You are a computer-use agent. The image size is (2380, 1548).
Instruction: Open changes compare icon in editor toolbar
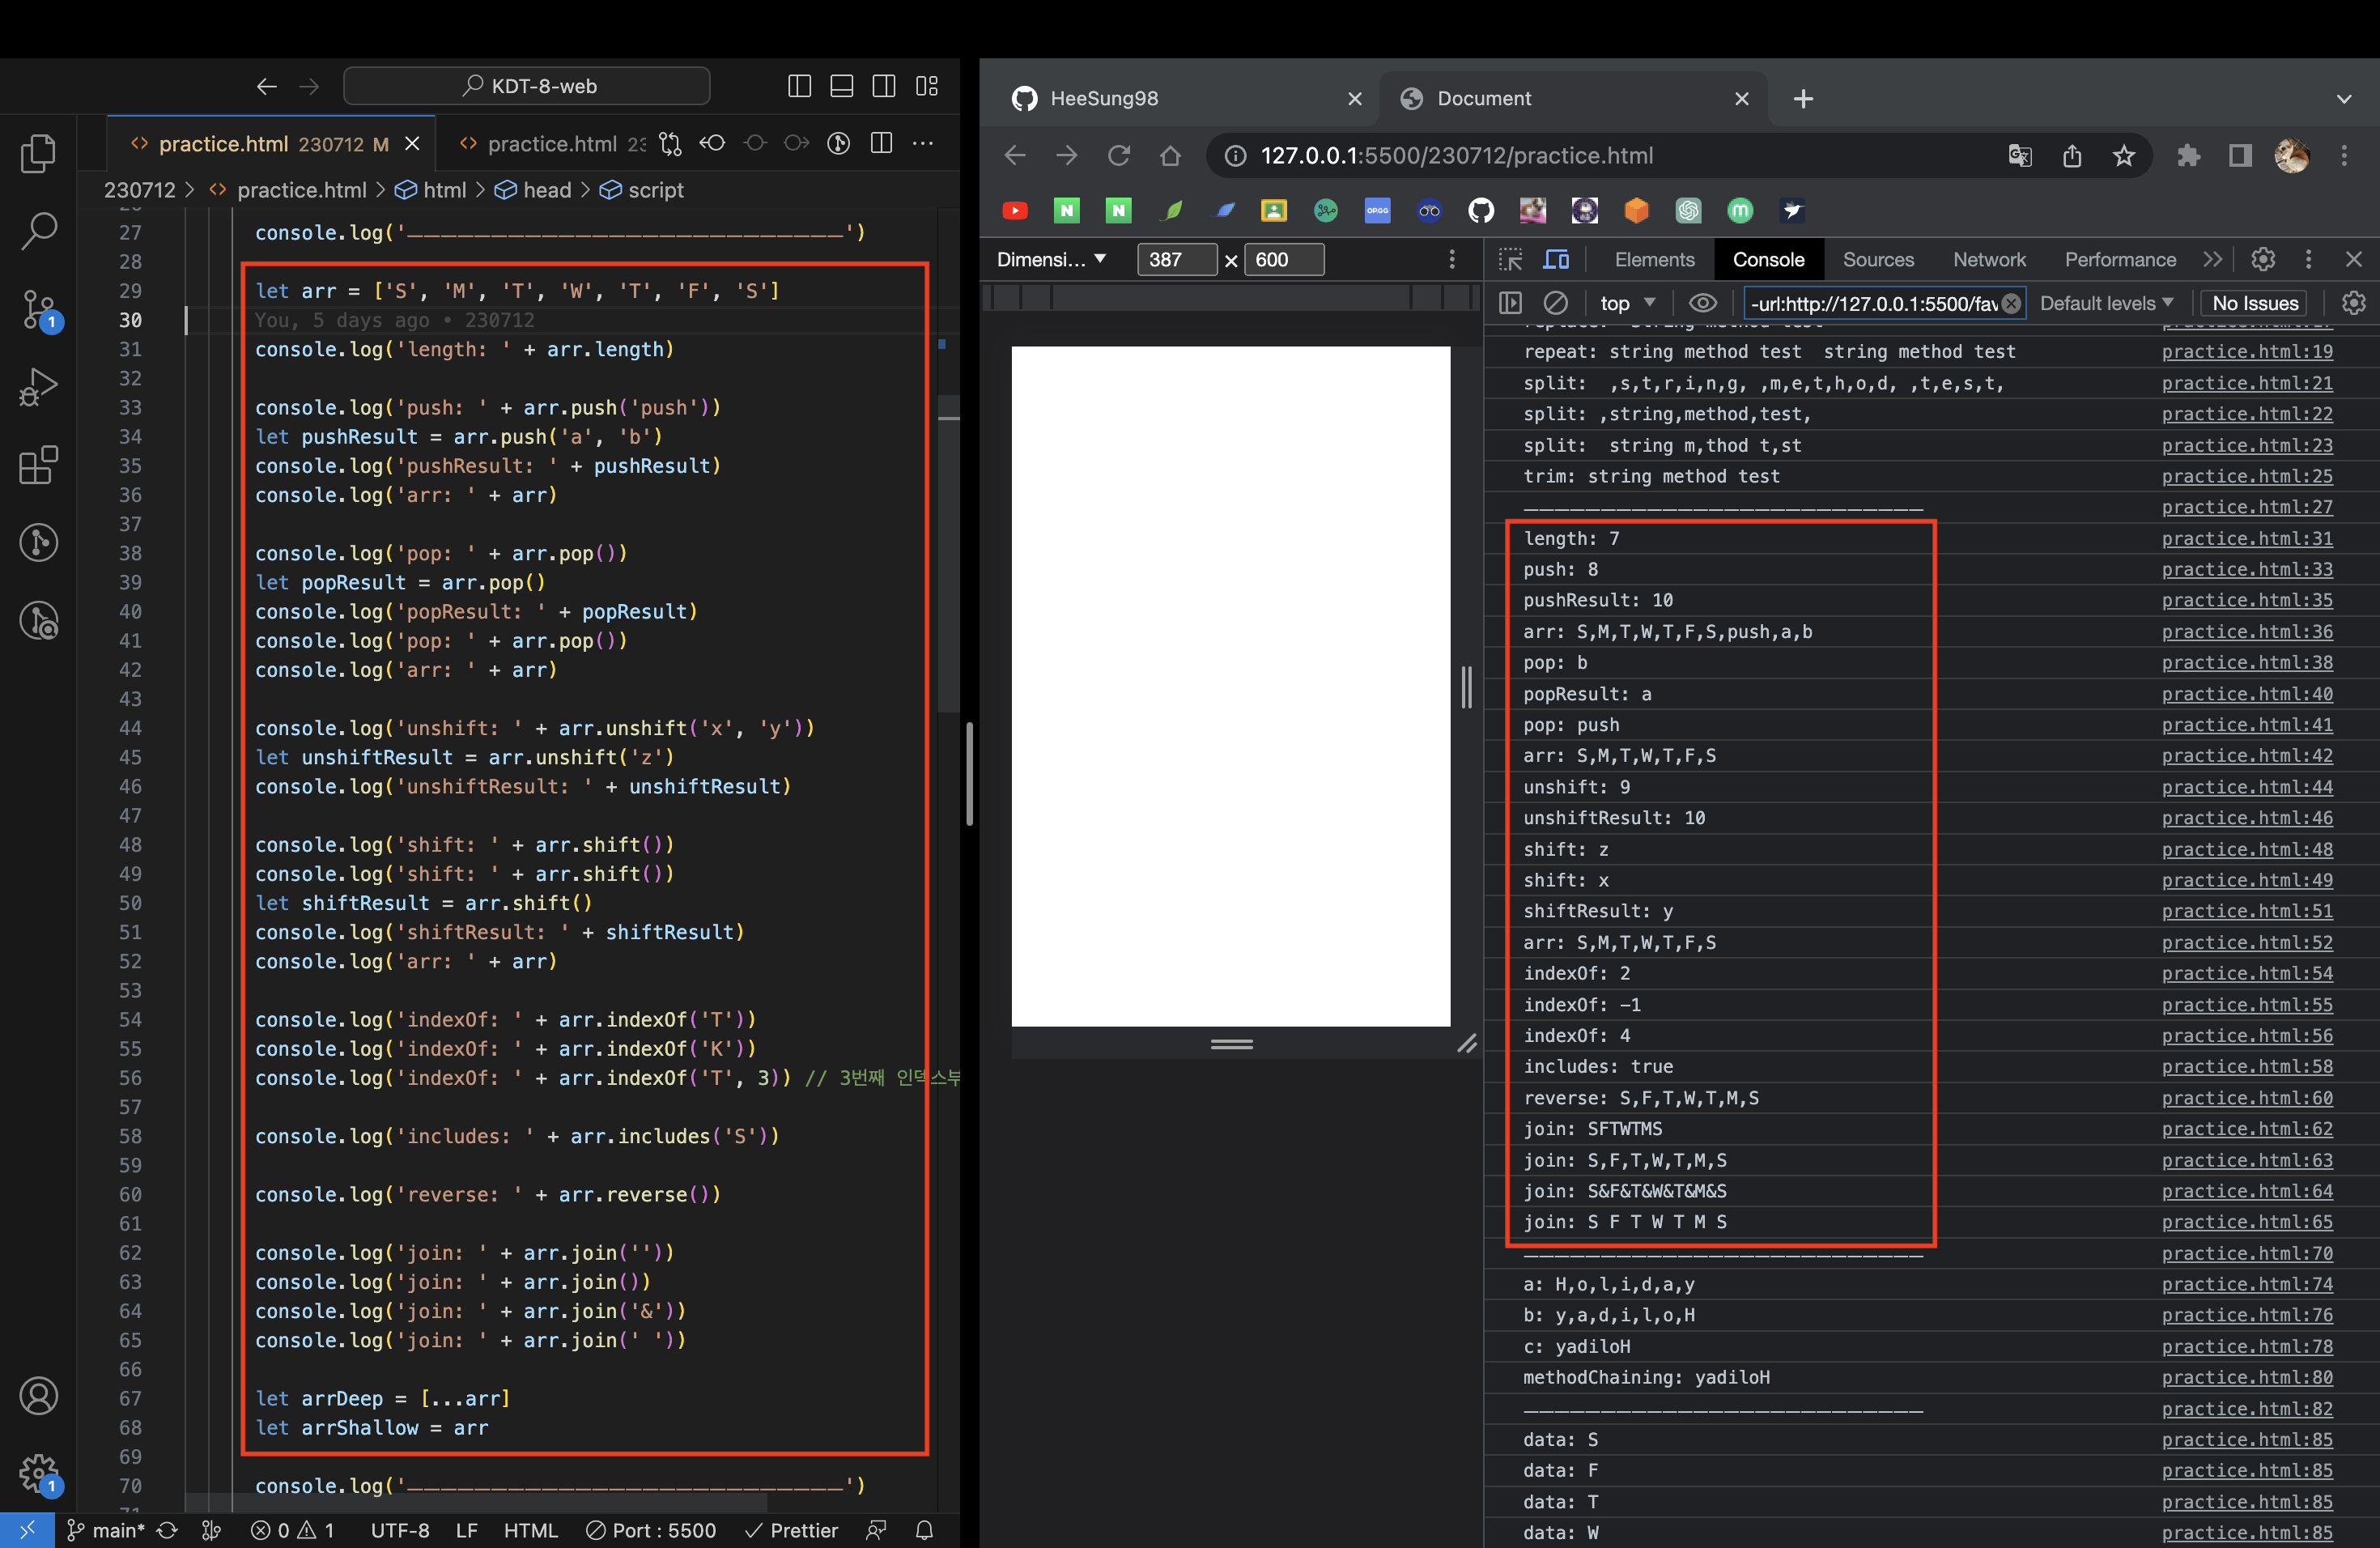pyautogui.click(x=670, y=144)
